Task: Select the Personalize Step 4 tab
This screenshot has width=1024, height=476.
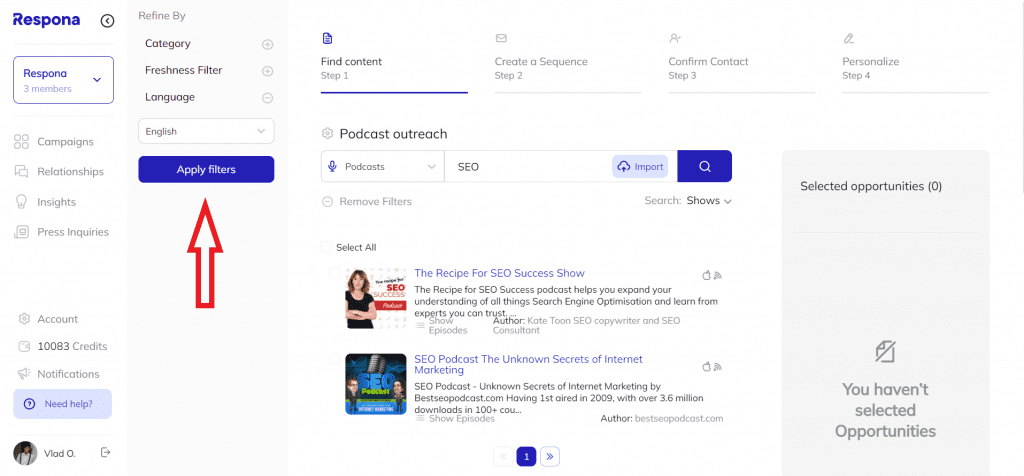Action: (x=915, y=62)
